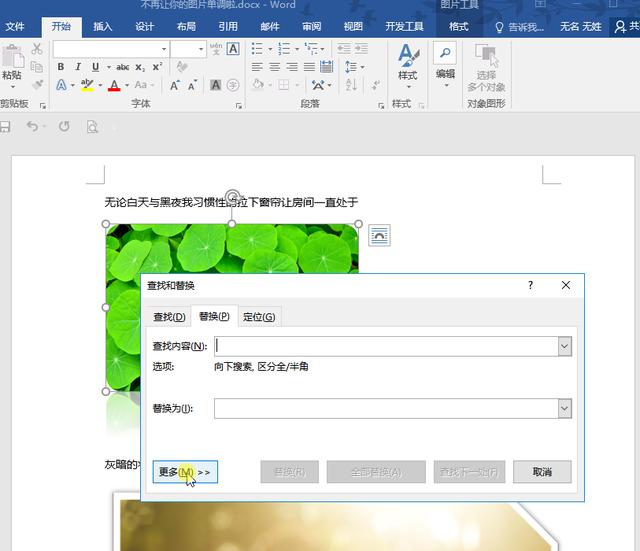Click the 查找内容 find input field

pos(386,347)
